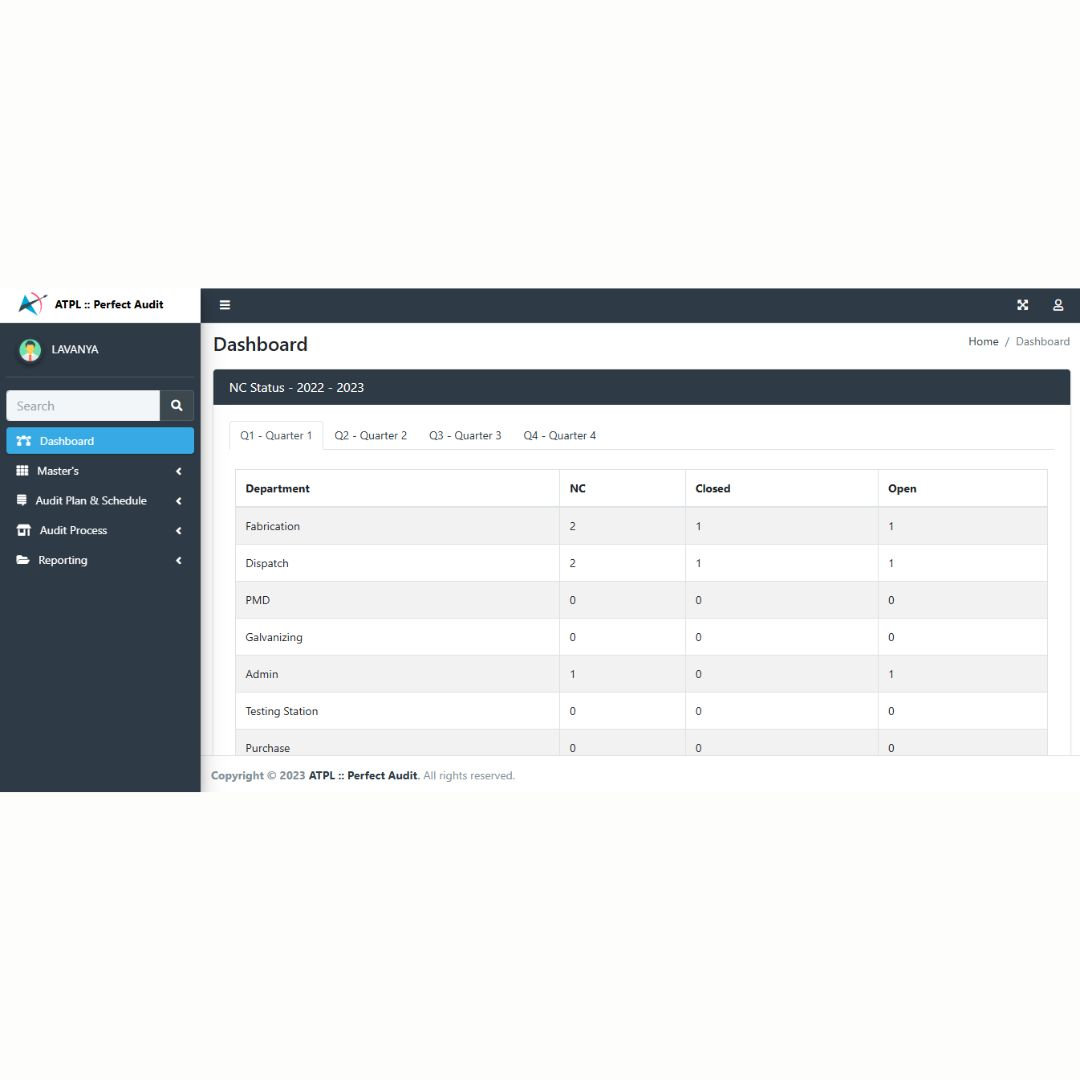1080x1080 pixels.
Task: Select the Fabrication department row
Action: [x=272, y=526]
